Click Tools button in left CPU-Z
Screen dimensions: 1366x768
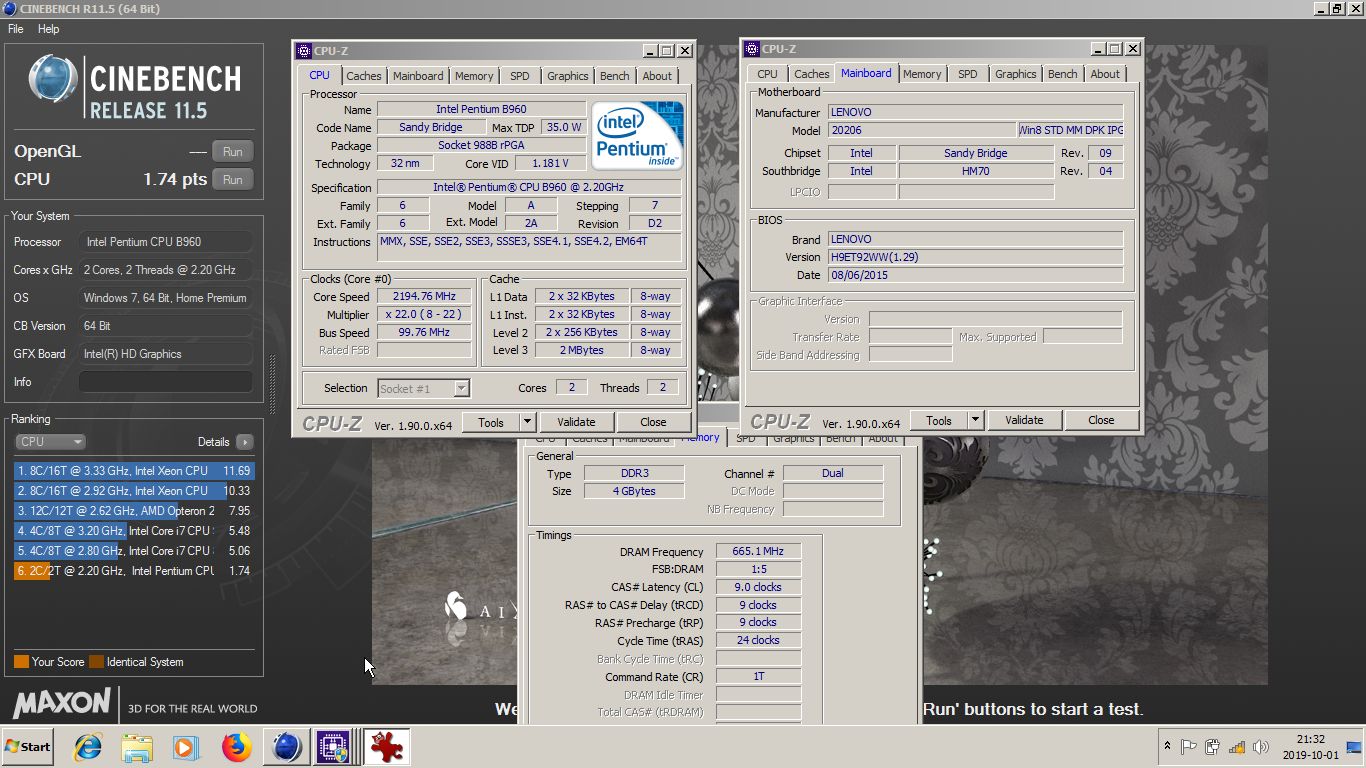[491, 423]
